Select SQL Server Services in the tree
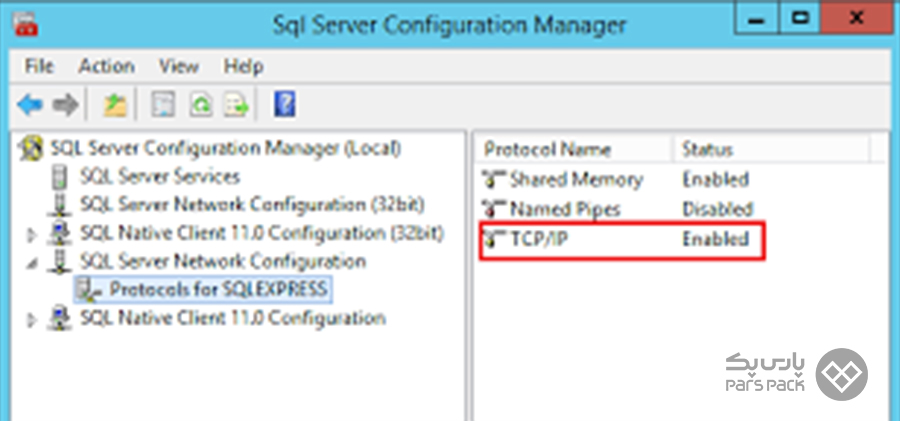The height and width of the screenshot is (421, 900). pos(160,177)
